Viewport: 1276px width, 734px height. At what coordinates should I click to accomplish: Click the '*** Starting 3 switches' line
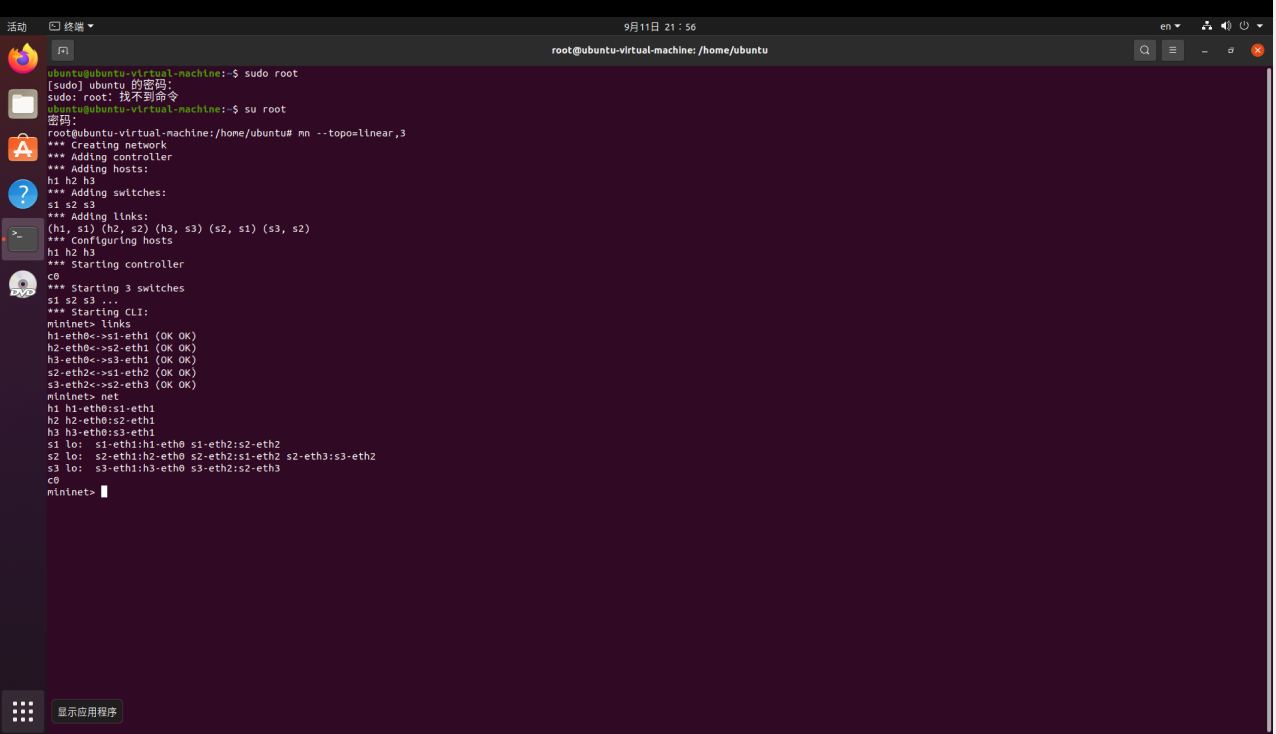pos(116,288)
